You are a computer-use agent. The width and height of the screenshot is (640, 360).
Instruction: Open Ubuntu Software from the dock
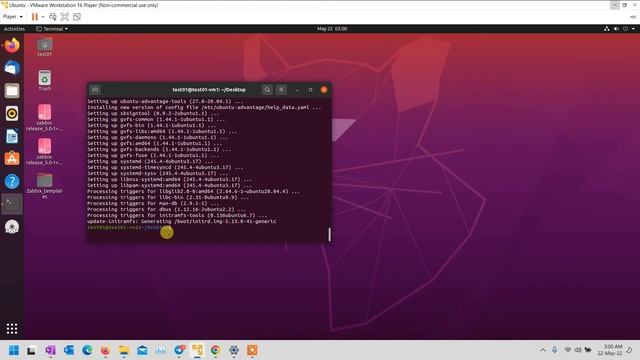pos(12,158)
